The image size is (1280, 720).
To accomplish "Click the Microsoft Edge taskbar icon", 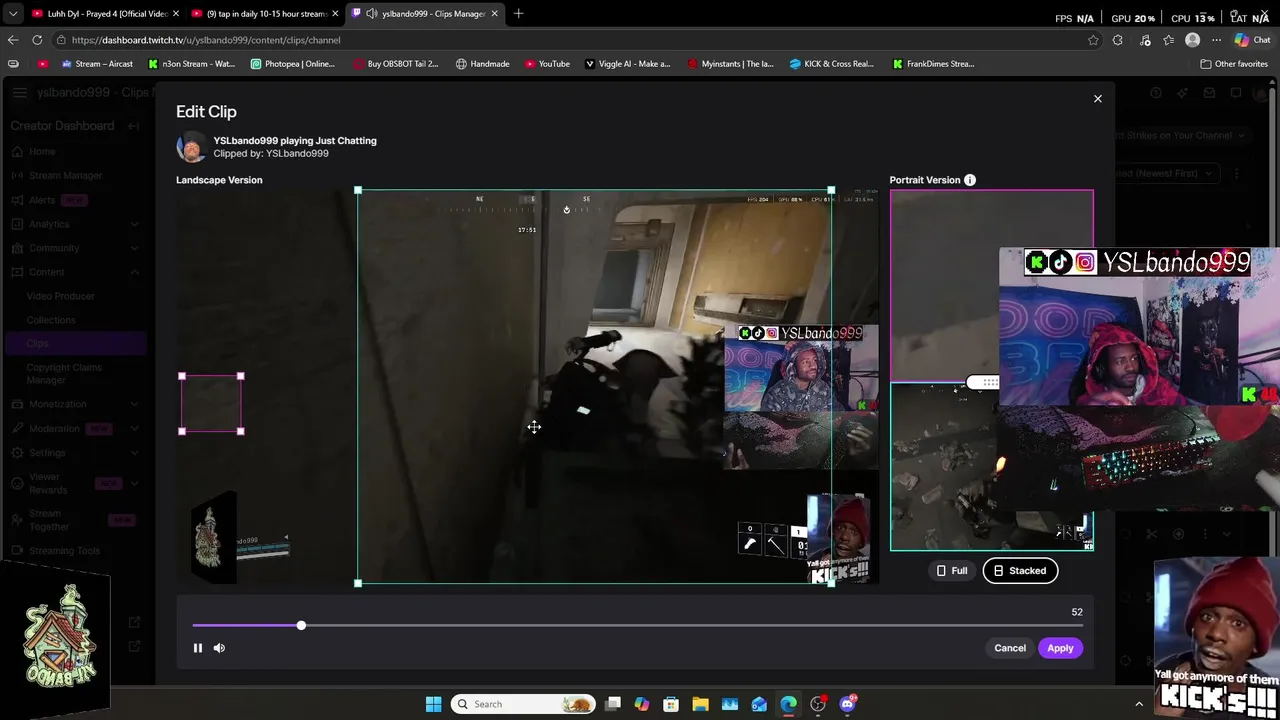I will point(789,704).
